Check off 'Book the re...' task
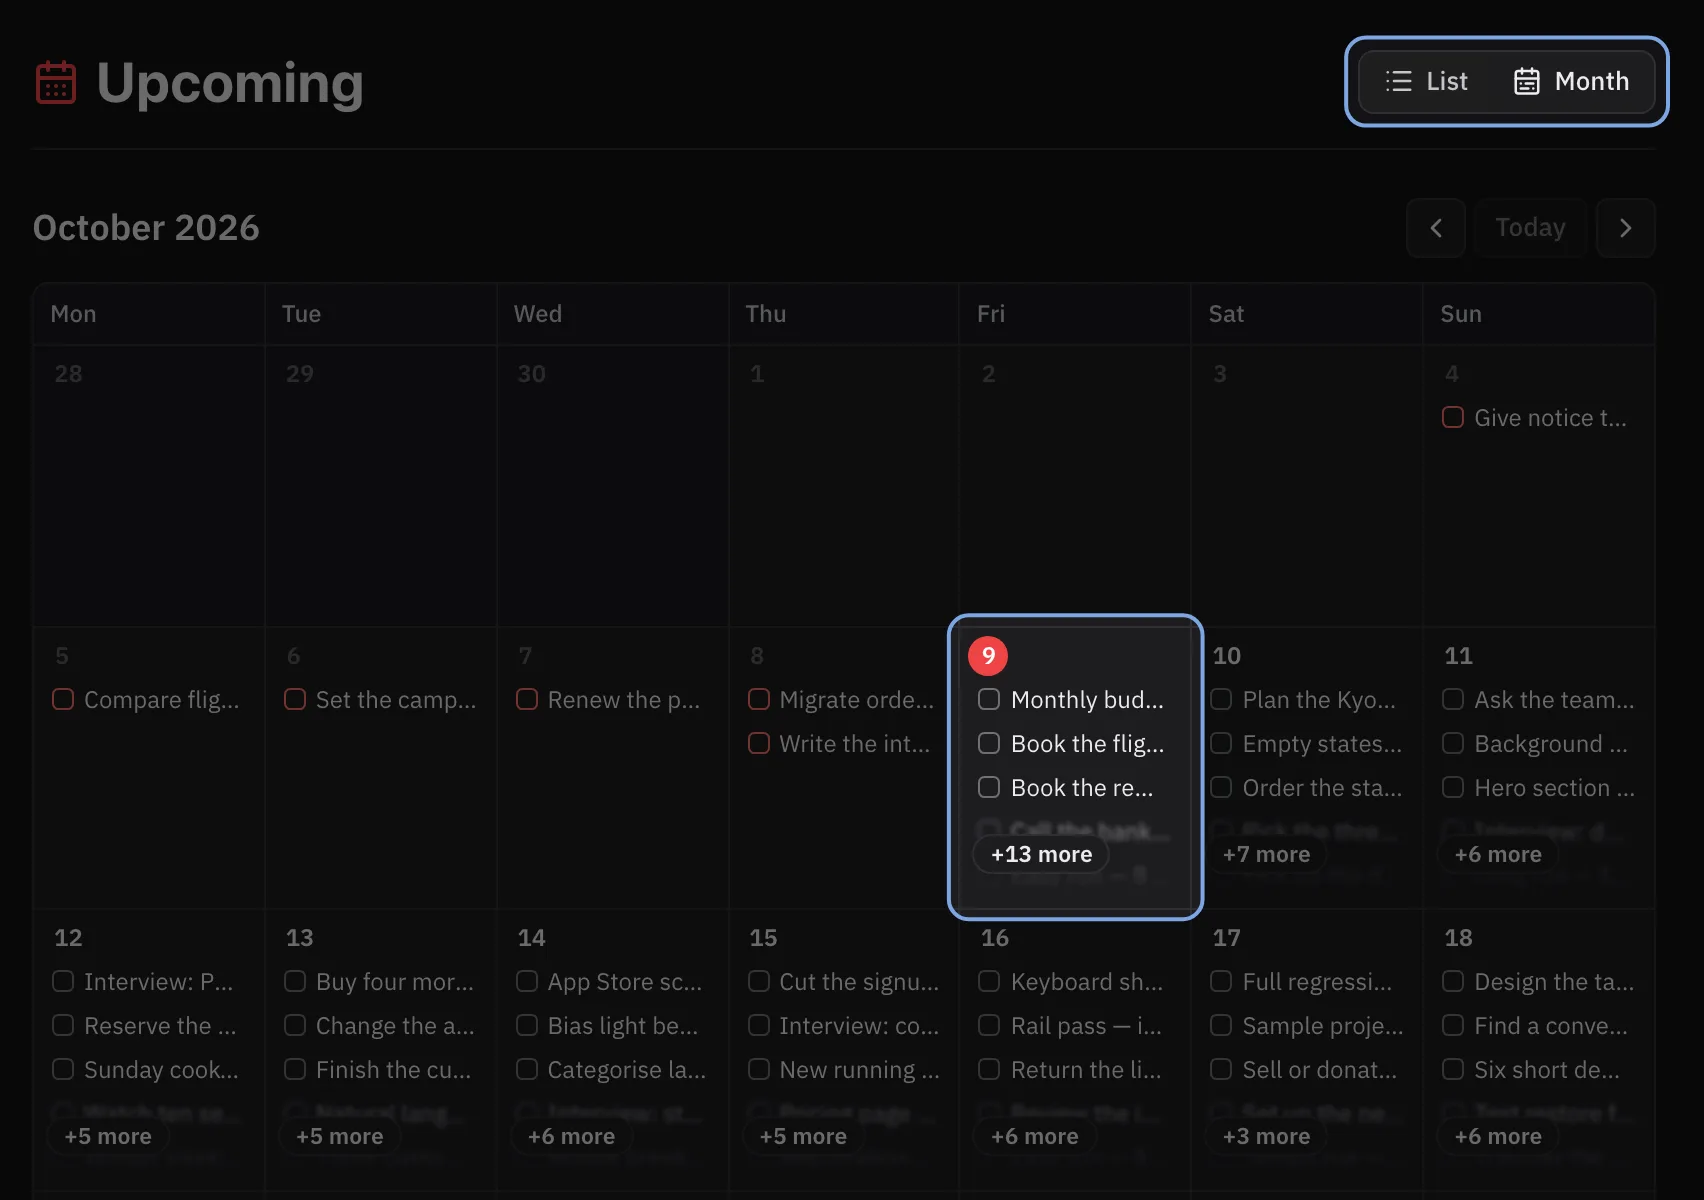The image size is (1704, 1200). point(989,787)
